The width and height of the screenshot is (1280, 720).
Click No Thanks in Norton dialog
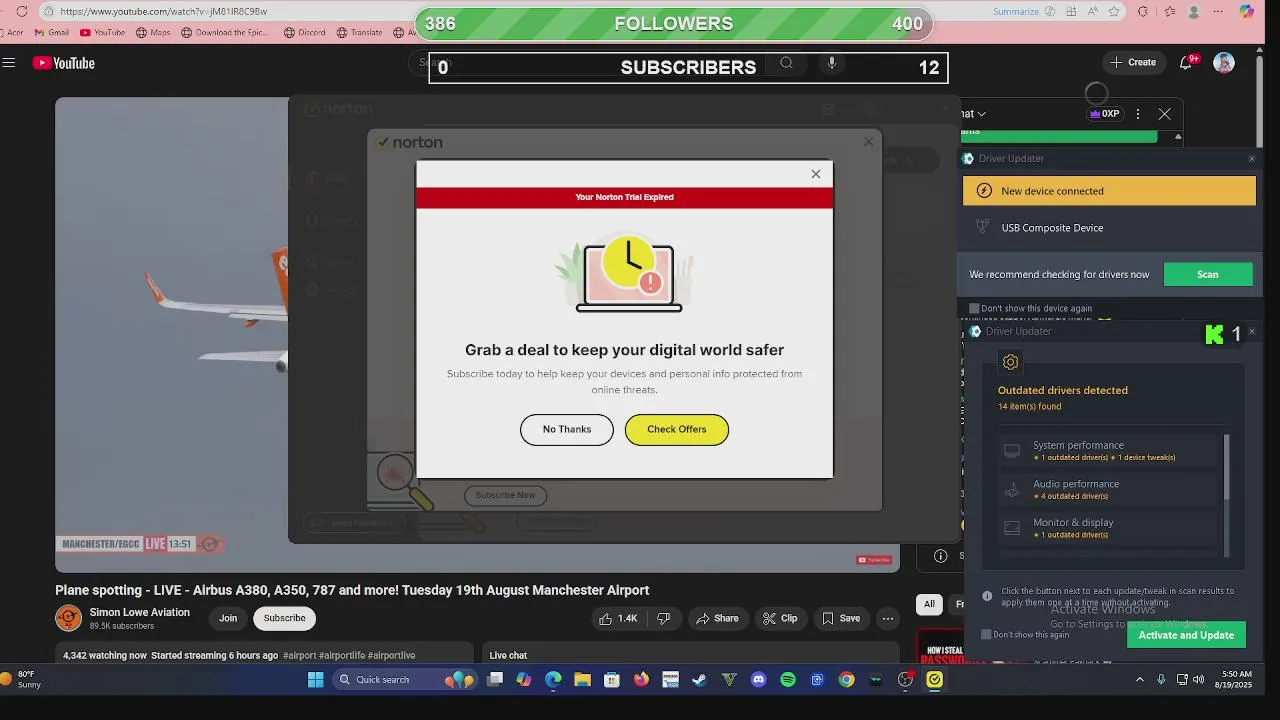tap(567, 429)
